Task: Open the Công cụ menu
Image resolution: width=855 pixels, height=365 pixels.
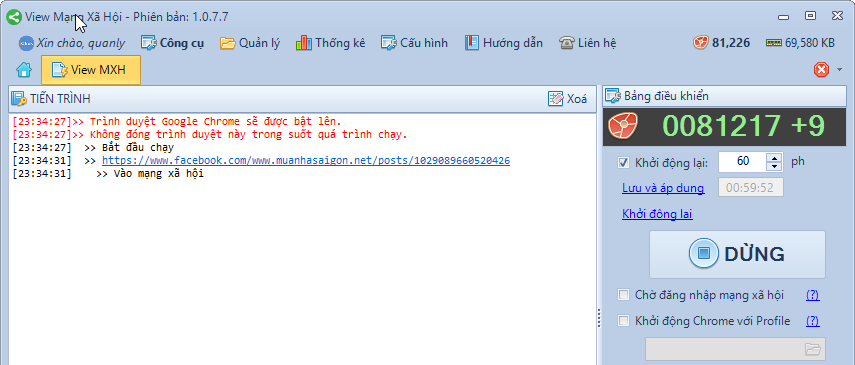Action: point(172,43)
